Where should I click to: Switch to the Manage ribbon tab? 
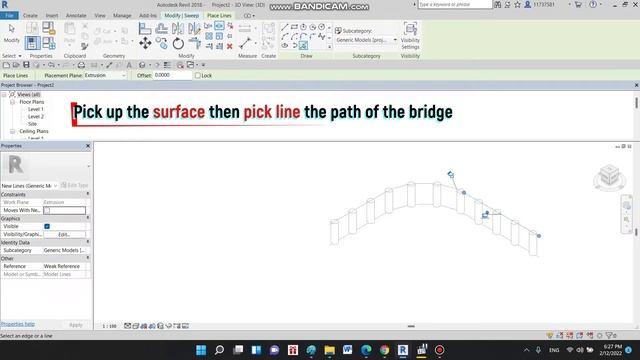coord(122,16)
